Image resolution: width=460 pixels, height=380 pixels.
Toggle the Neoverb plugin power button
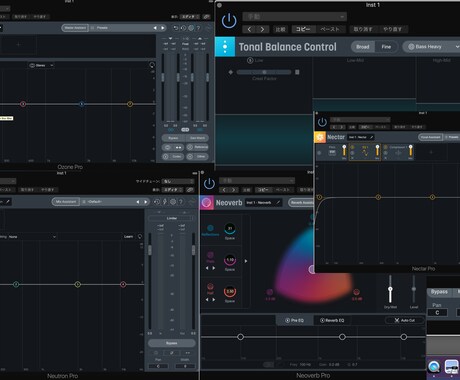click(x=209, y=183)
